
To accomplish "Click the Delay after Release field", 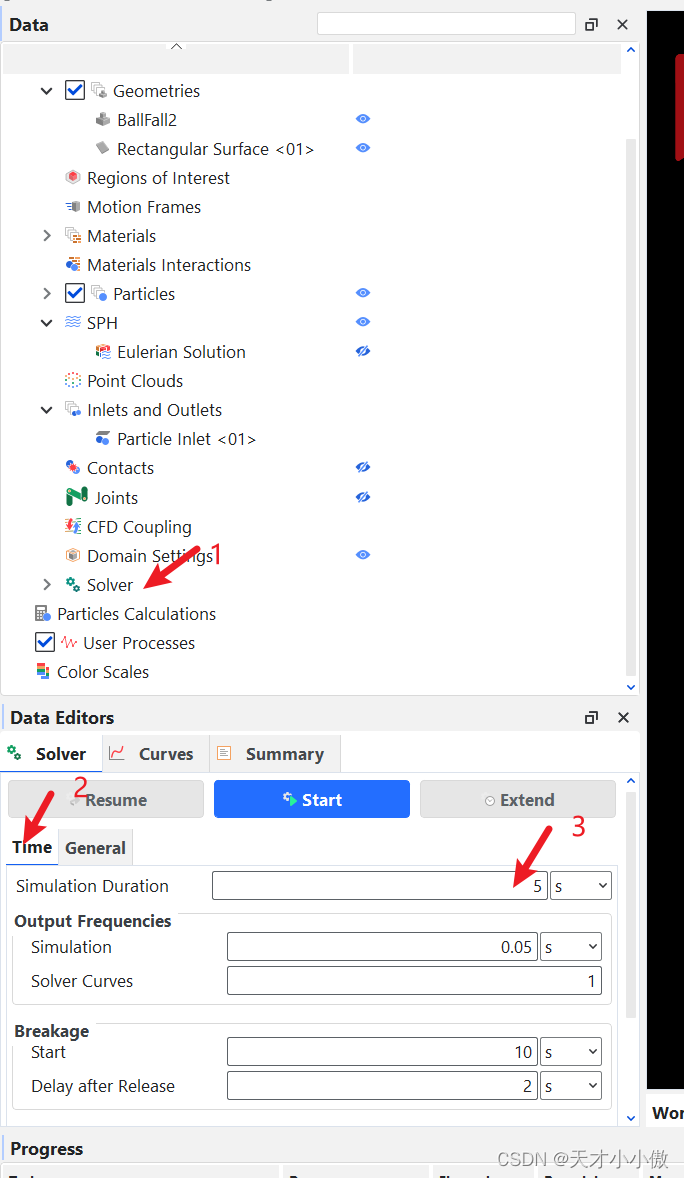I will point(382,1086).
